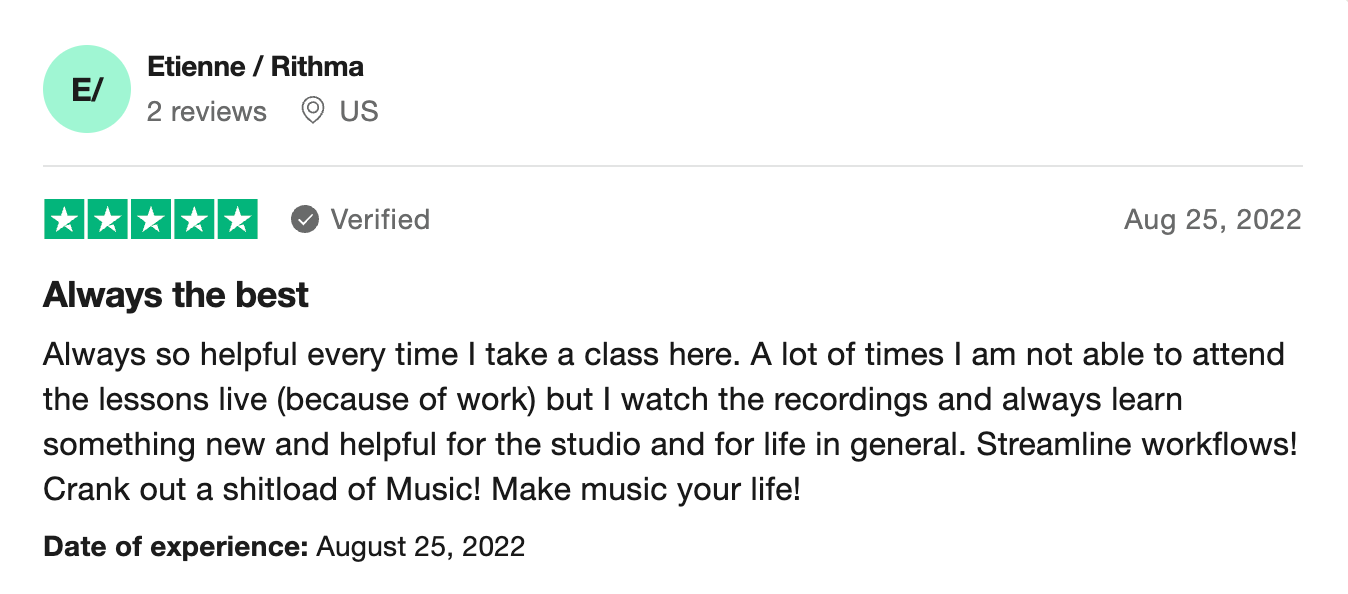The width and height of the screenshot is (1348, 594).
Task: Open the "Always the best" review title
Action: coord(176,295)
